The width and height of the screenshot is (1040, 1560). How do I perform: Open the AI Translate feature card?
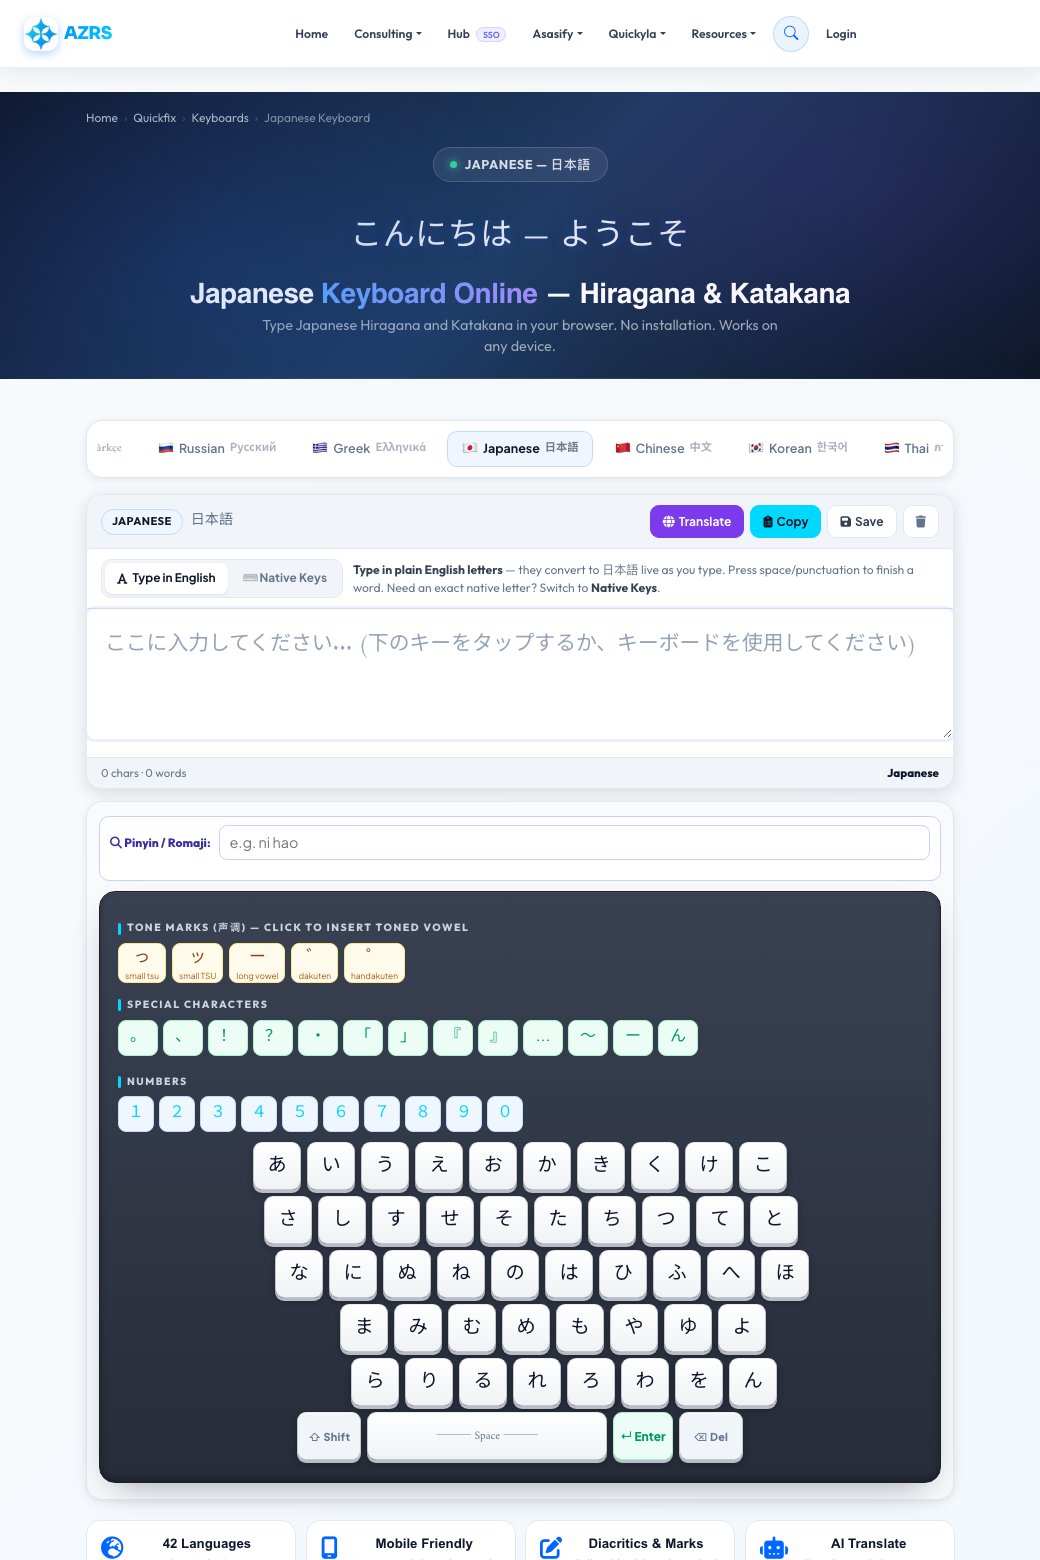[850, 1541]
